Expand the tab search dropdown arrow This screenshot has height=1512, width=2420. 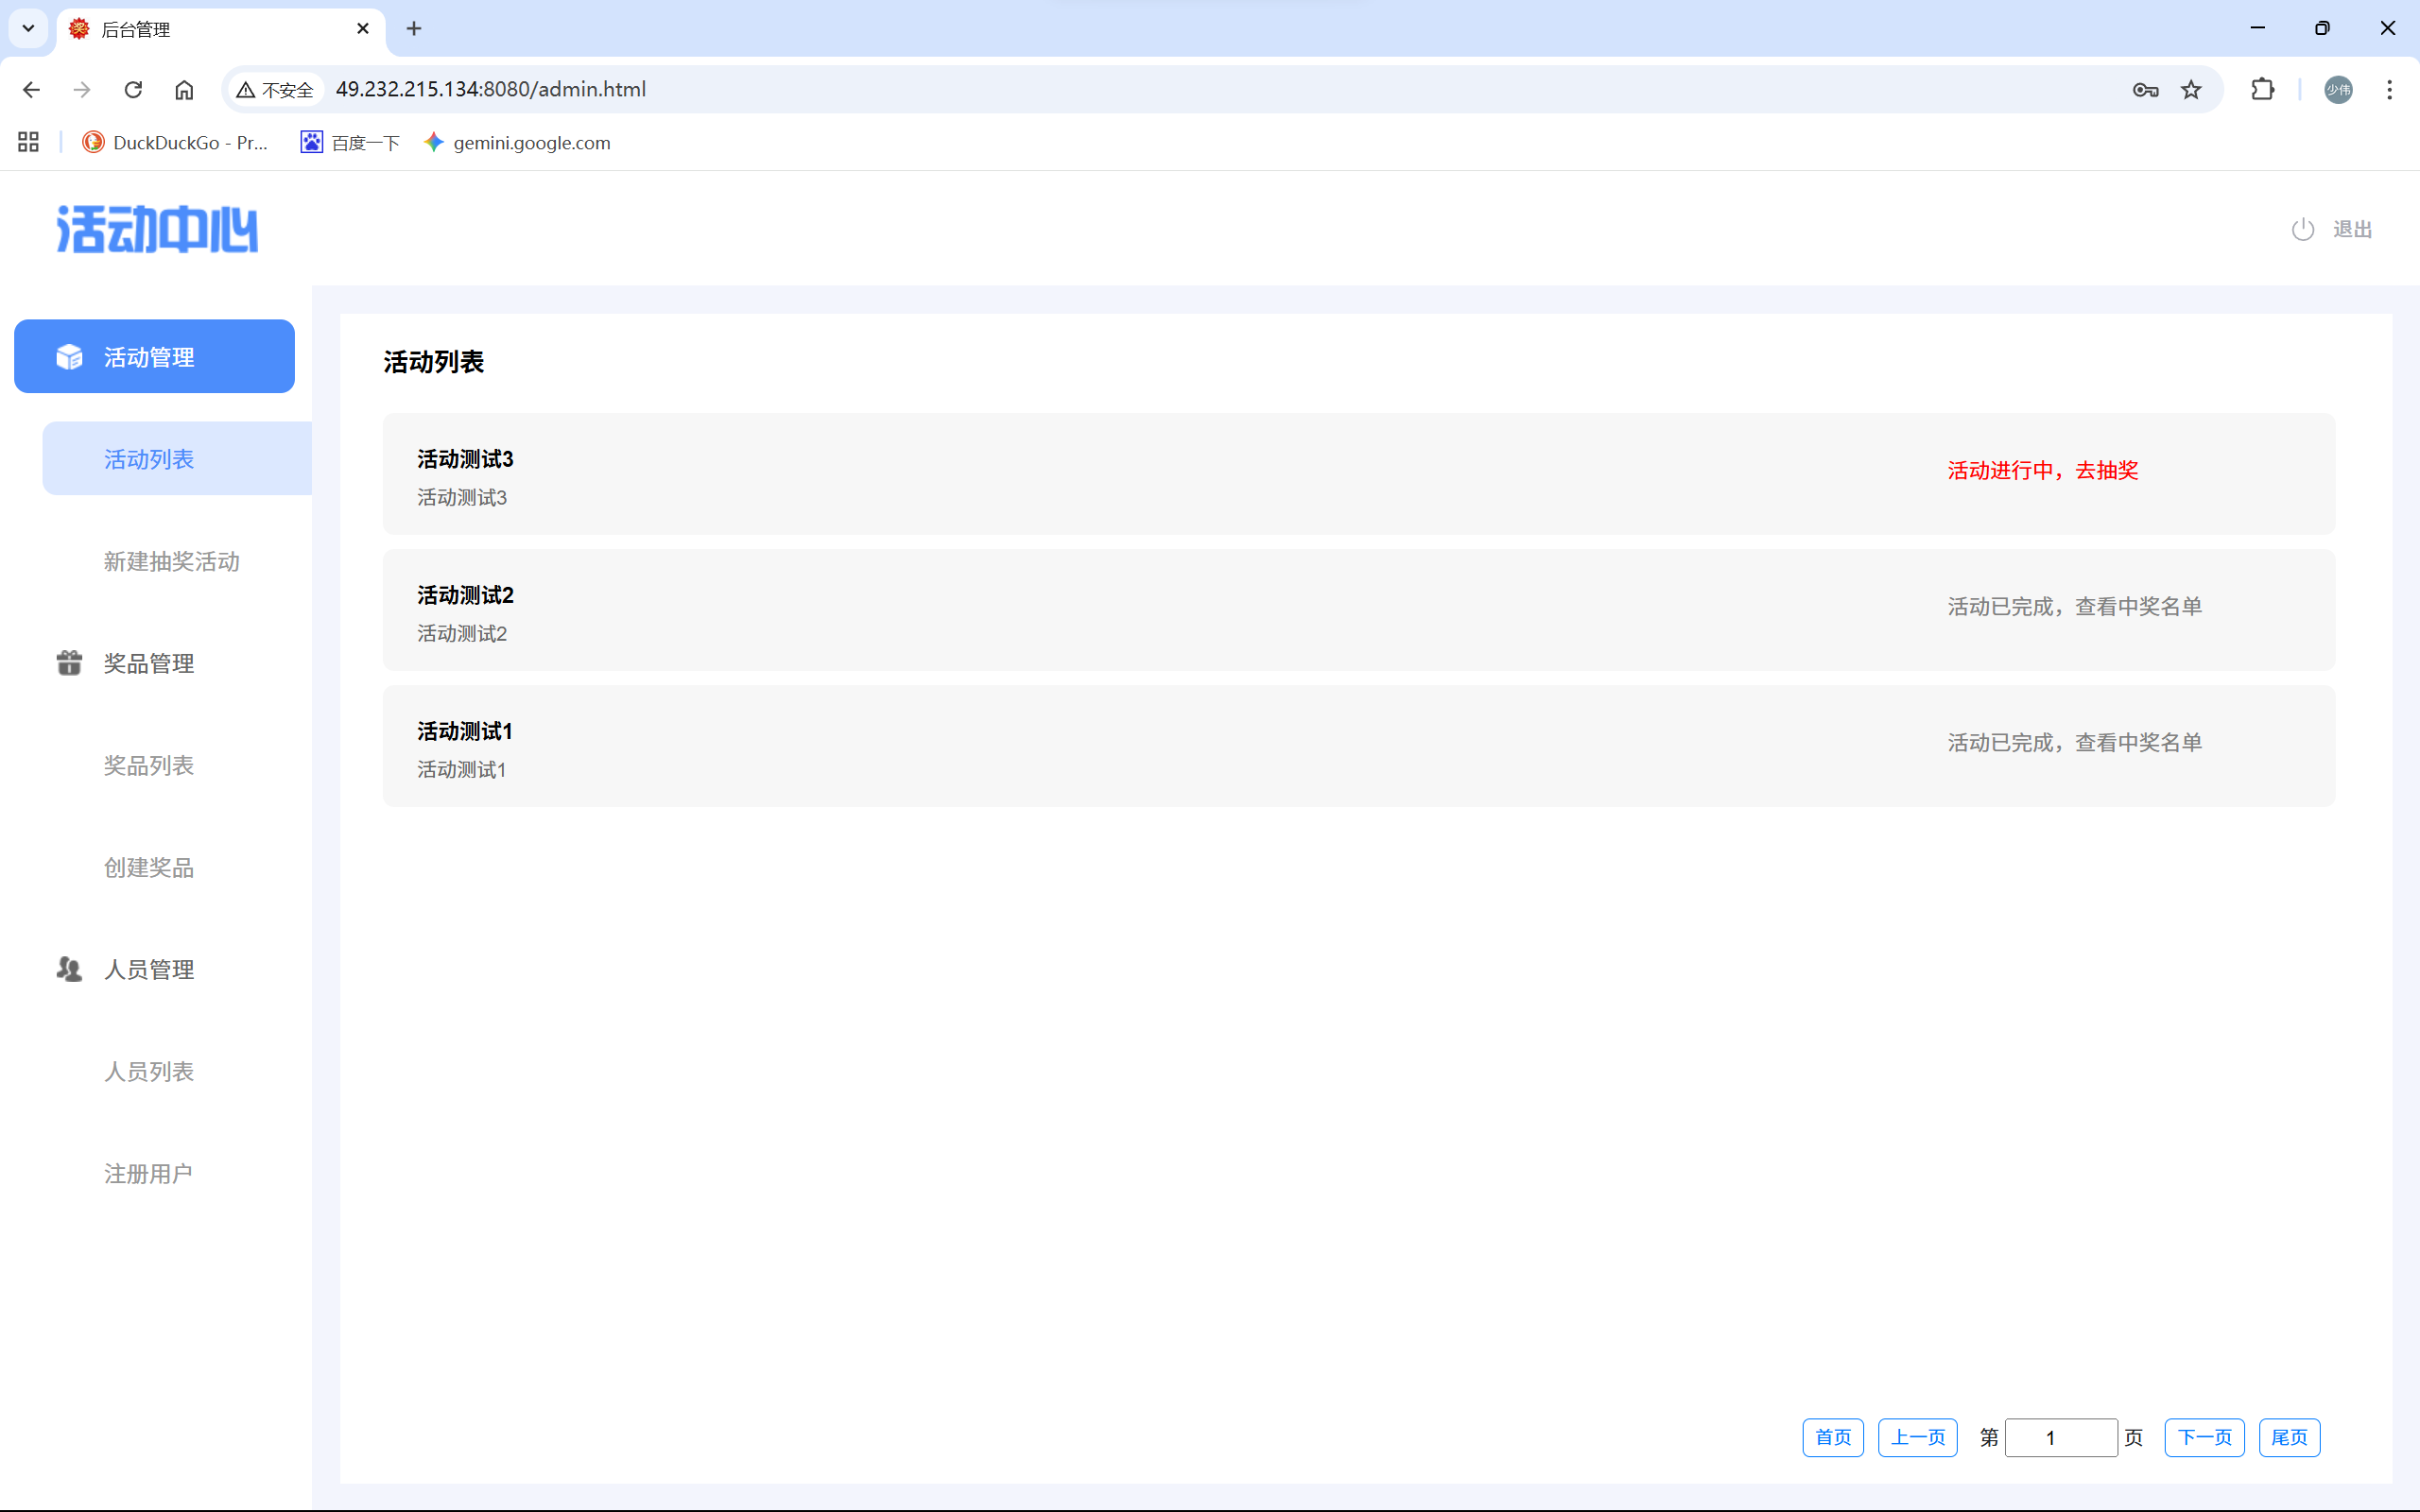(28, 28)
